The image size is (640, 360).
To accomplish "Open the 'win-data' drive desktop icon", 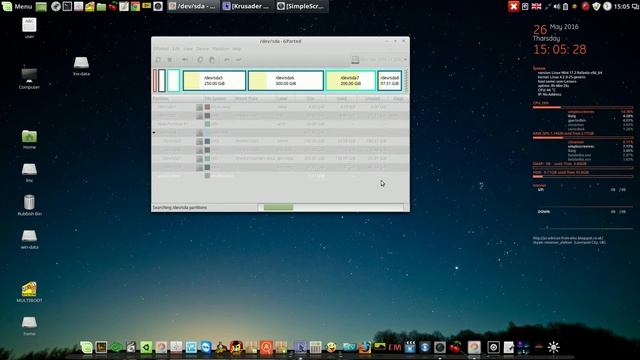I will click(29, 239).
